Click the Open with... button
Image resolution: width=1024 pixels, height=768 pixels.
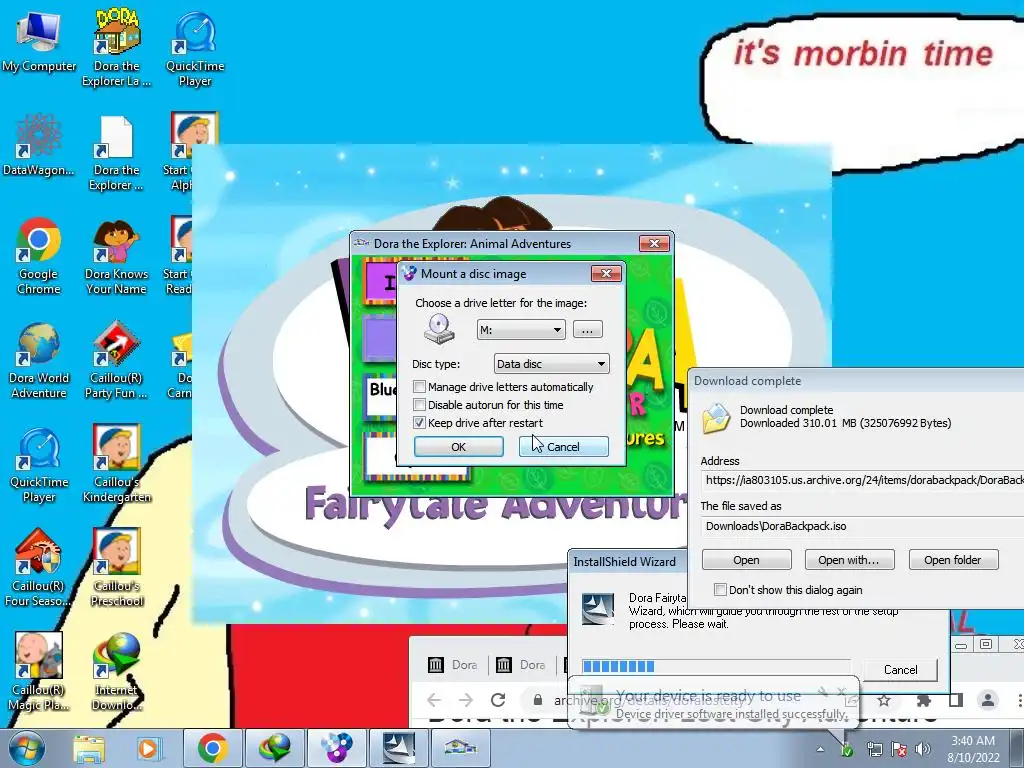848,560
